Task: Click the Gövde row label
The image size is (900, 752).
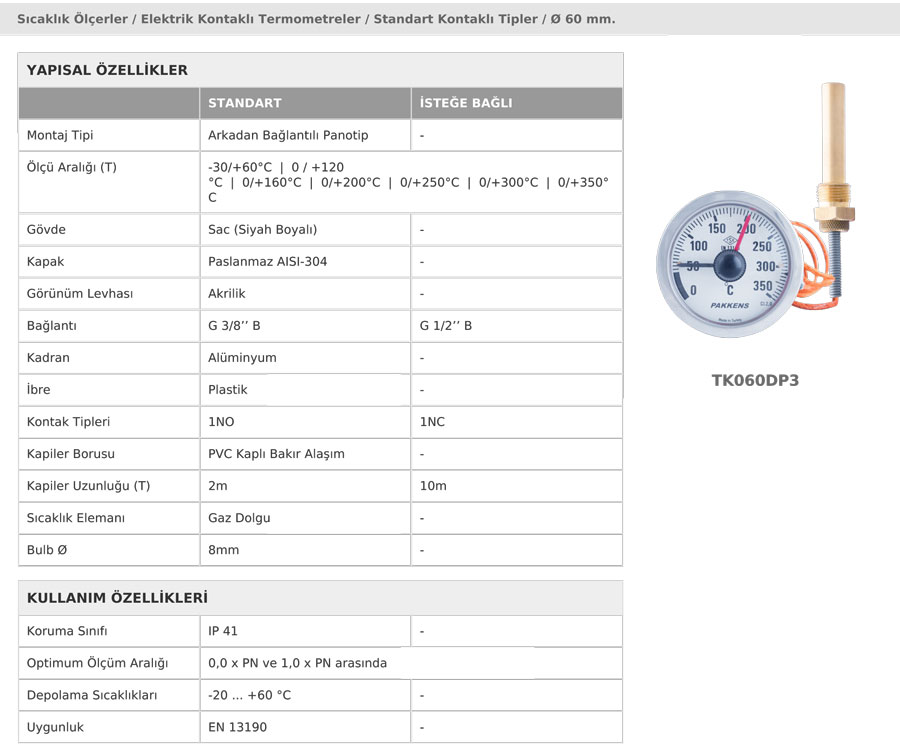Action: 46,230
